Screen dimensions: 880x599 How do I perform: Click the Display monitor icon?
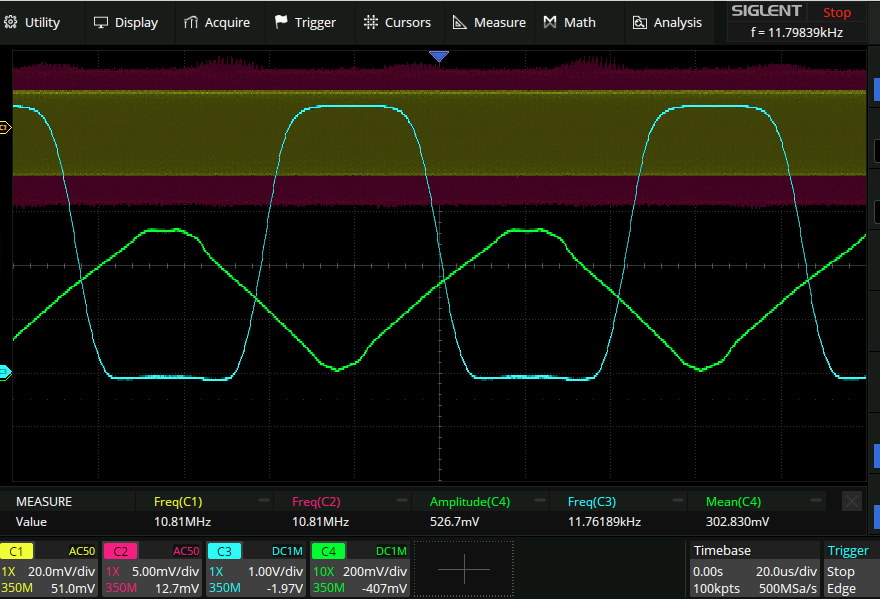click(x=101, y=22)
